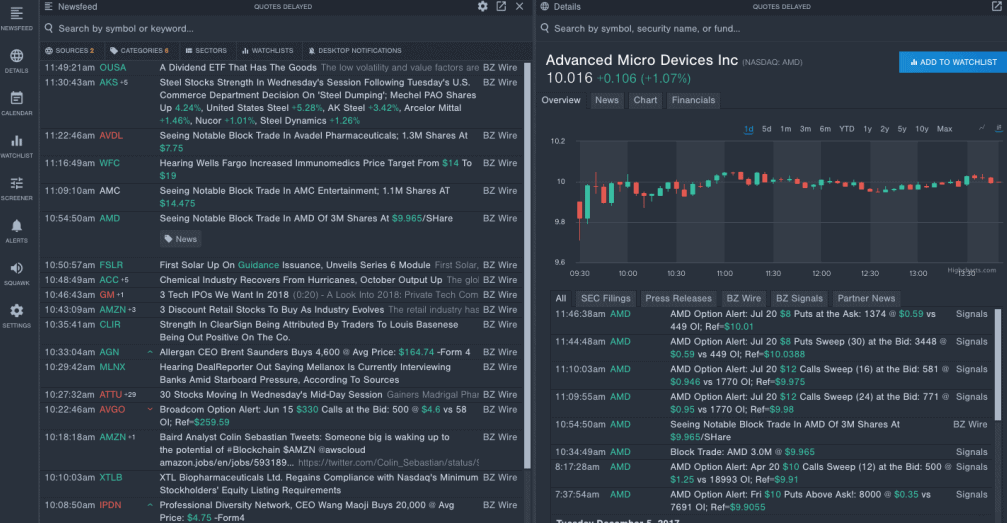
Task: Set chart range to 1d
Action: [x=748, y=129]
